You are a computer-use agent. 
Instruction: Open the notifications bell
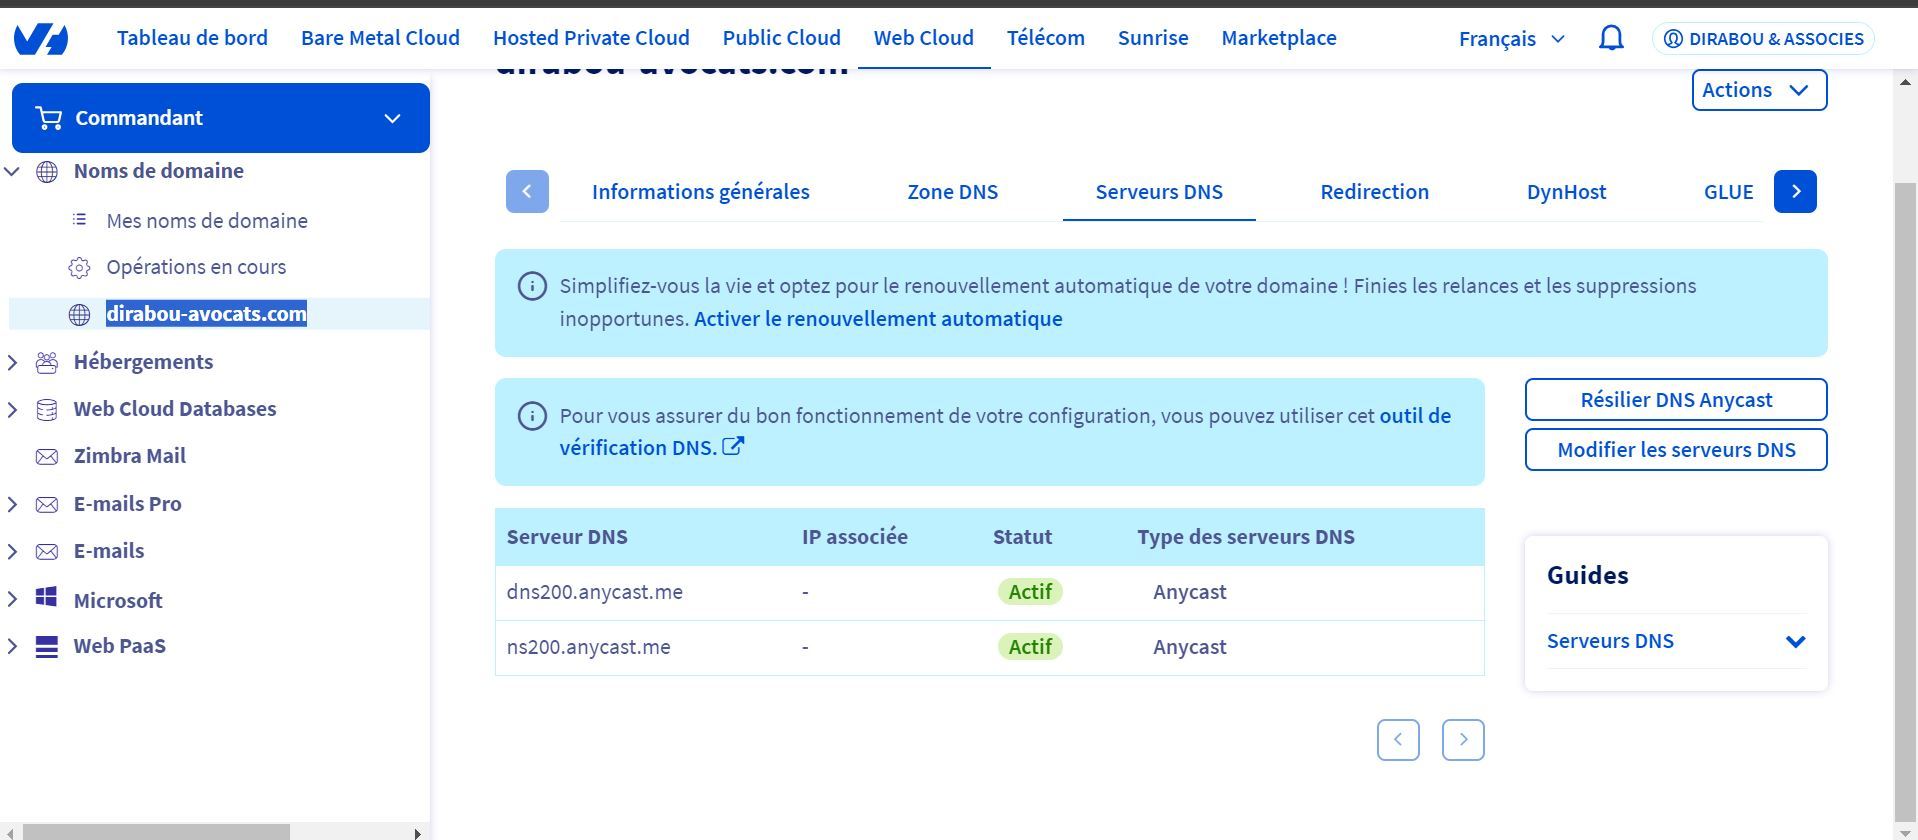click(x=1611, y=38)
